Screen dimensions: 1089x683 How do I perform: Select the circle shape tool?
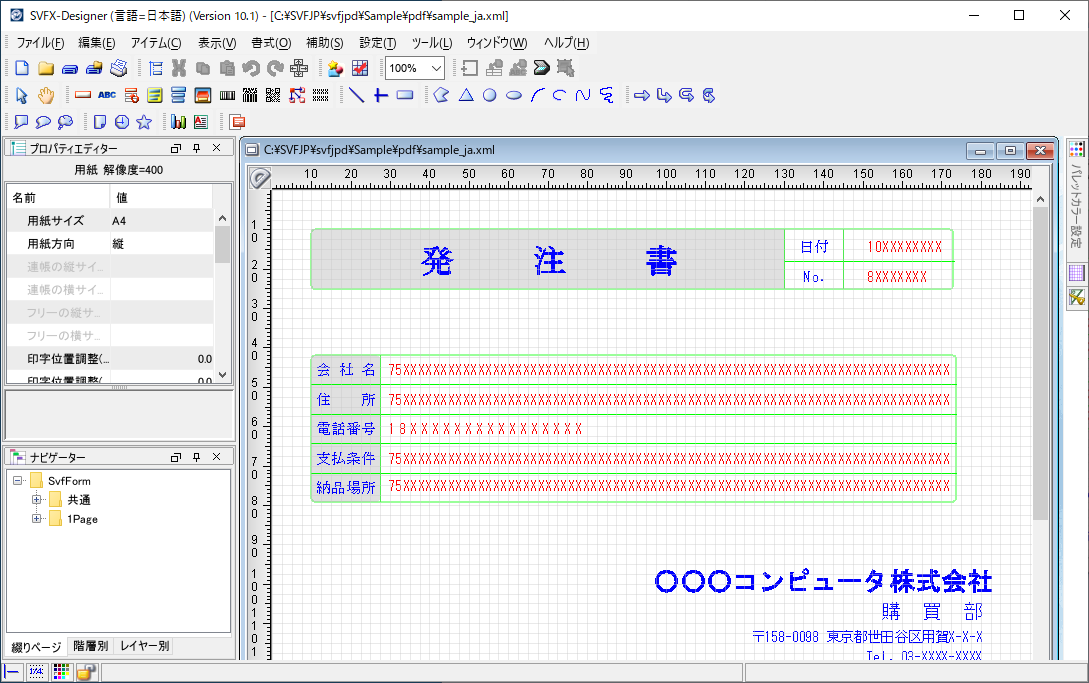tap(490, 95)
